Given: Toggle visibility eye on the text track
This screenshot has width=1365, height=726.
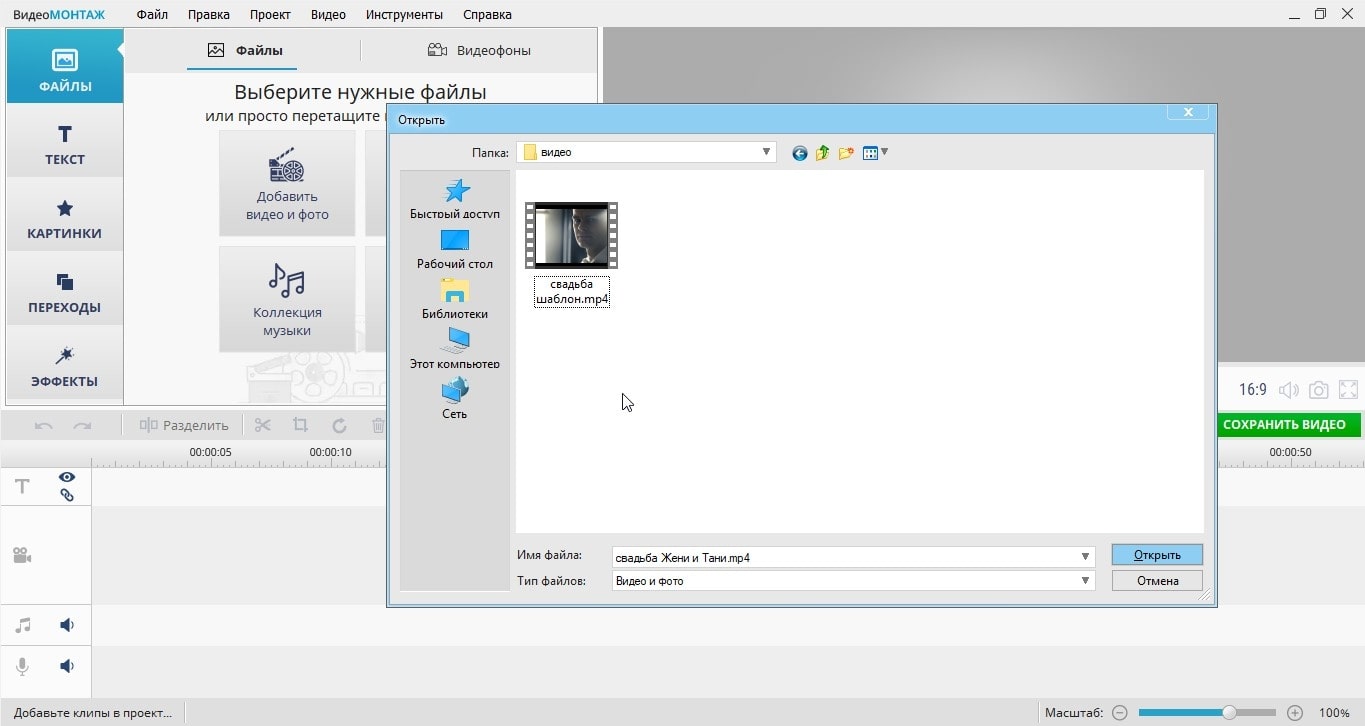Looking at the screenshot, I should click(x=67, y=477).
